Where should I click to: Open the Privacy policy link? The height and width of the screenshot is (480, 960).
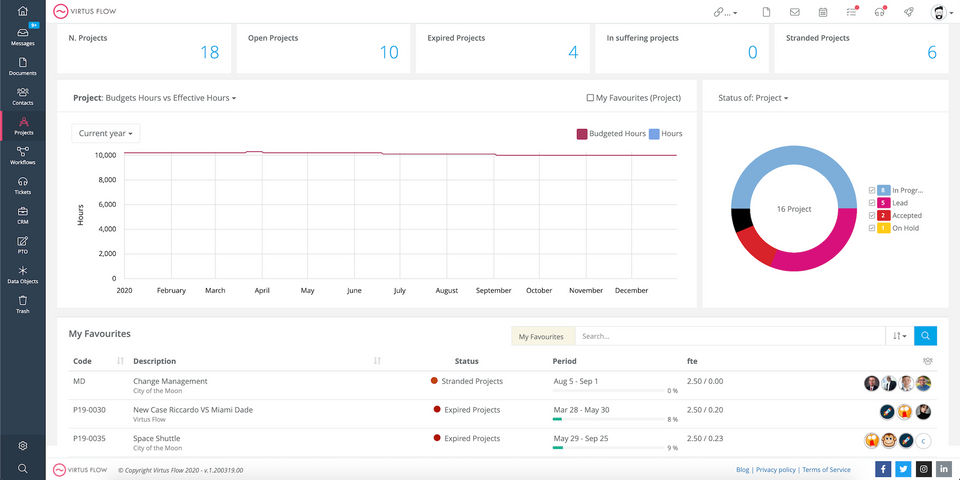point(776,469)
